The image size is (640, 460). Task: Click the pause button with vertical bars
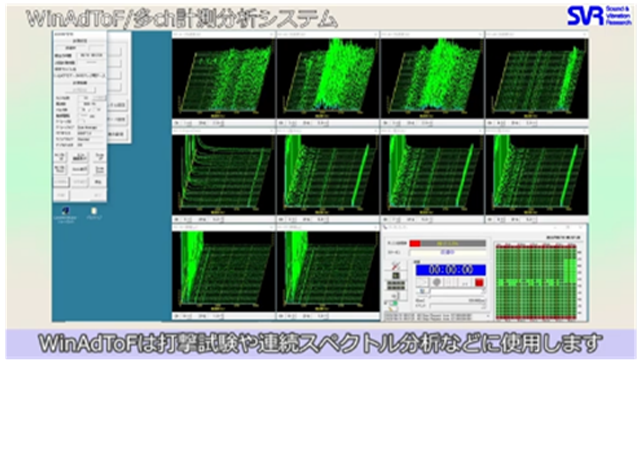(451, 282)
